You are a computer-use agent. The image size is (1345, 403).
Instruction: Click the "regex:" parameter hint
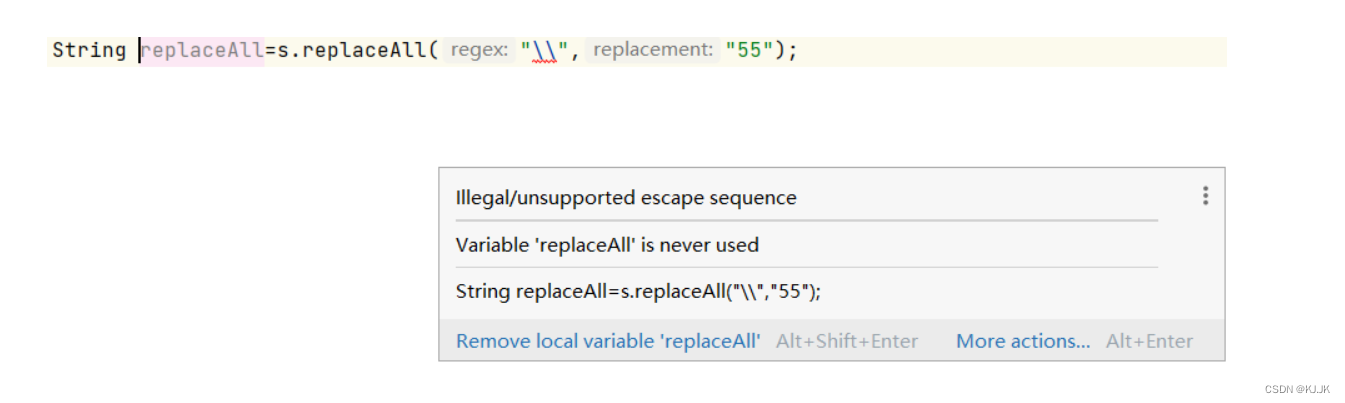tap(480, 50)
